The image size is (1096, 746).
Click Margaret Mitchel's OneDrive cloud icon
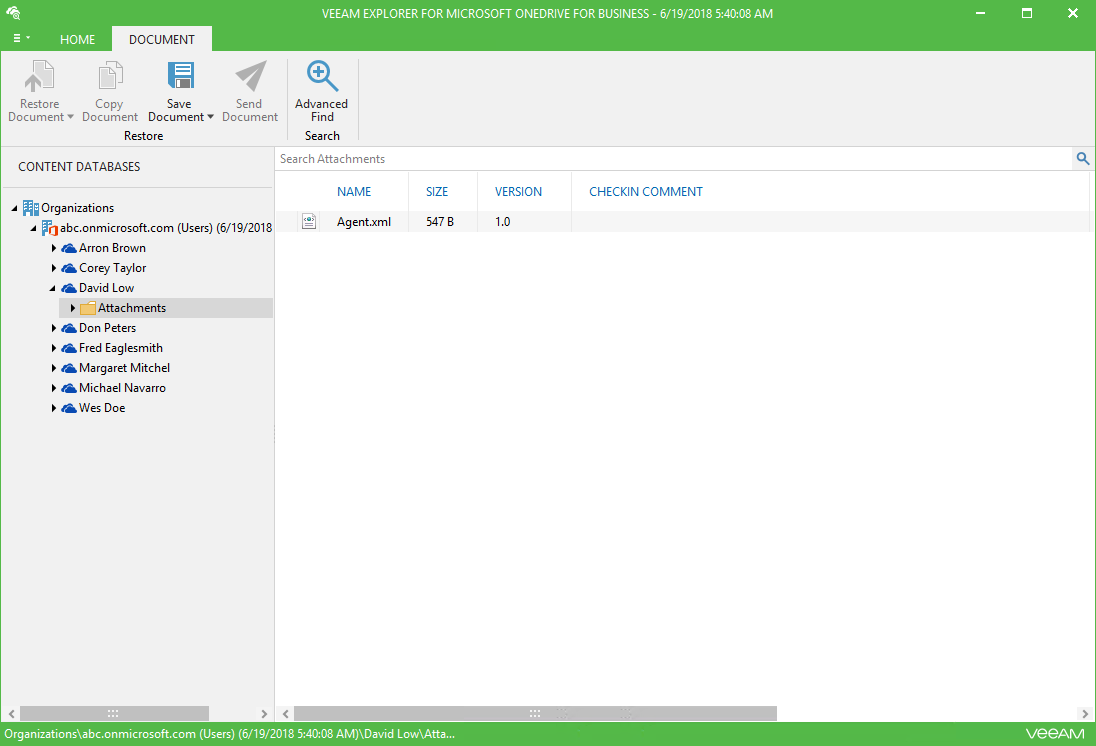[68, 368]
